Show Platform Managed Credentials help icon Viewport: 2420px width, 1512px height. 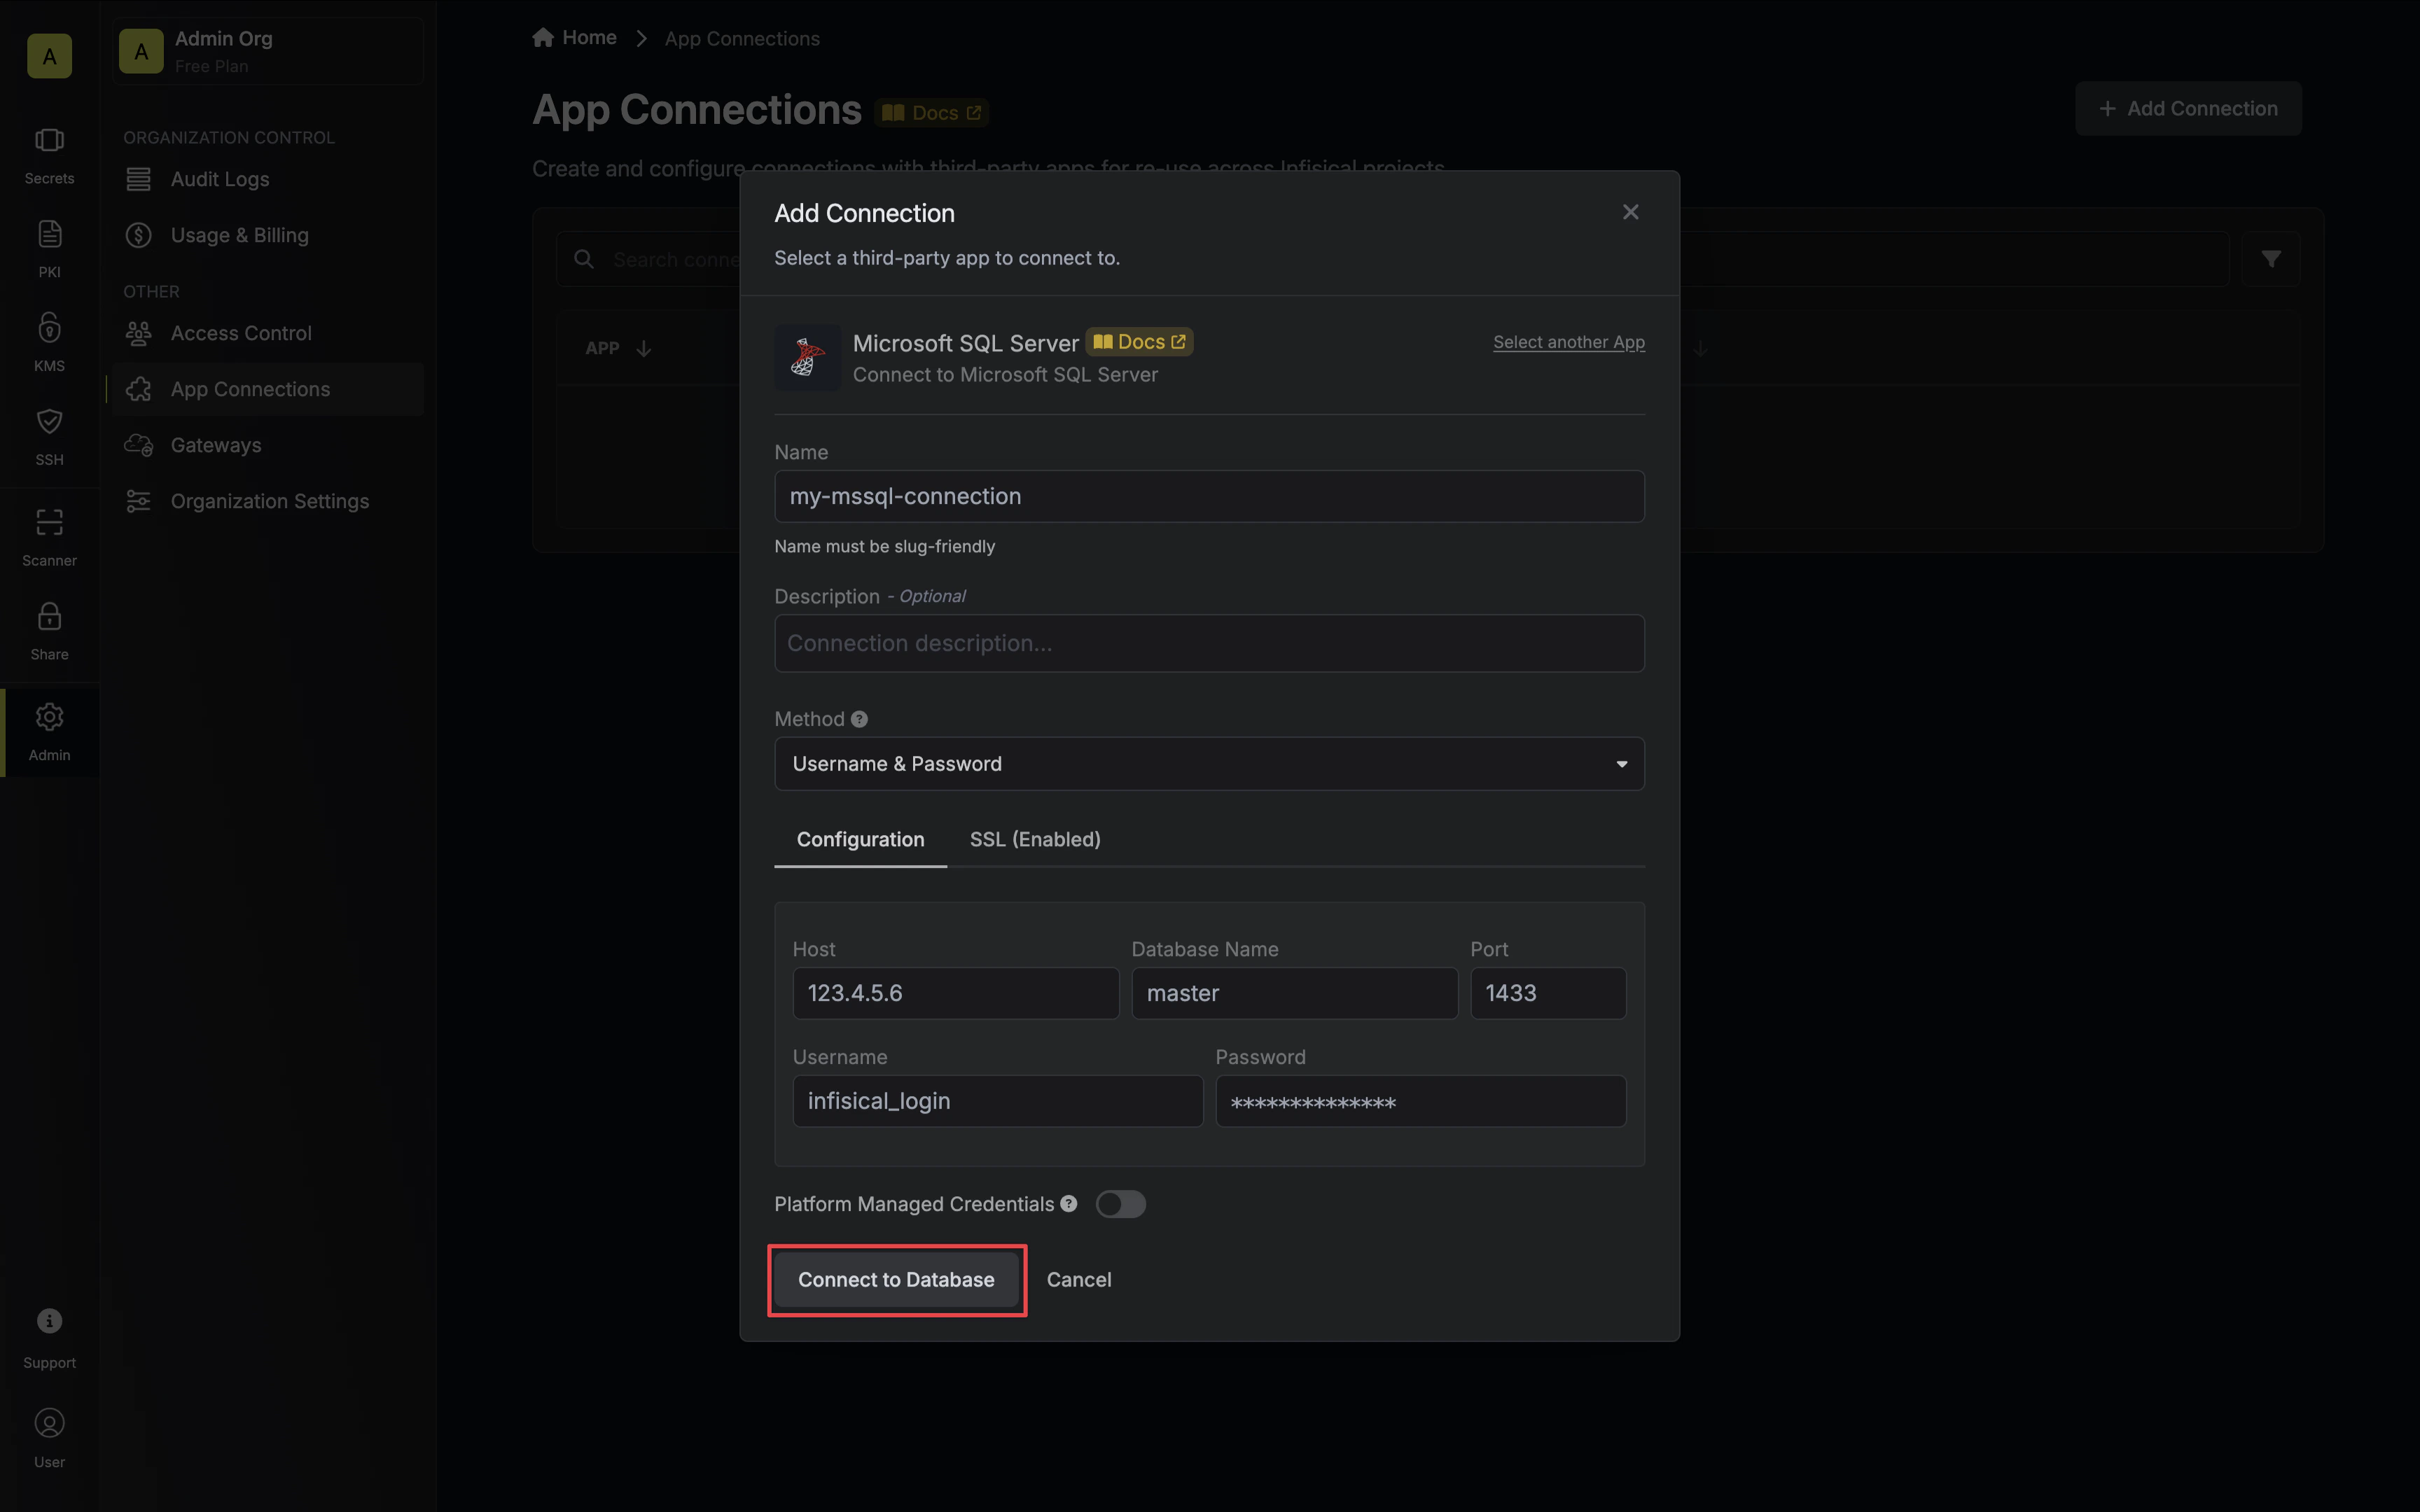[x=1069, y=1204]
